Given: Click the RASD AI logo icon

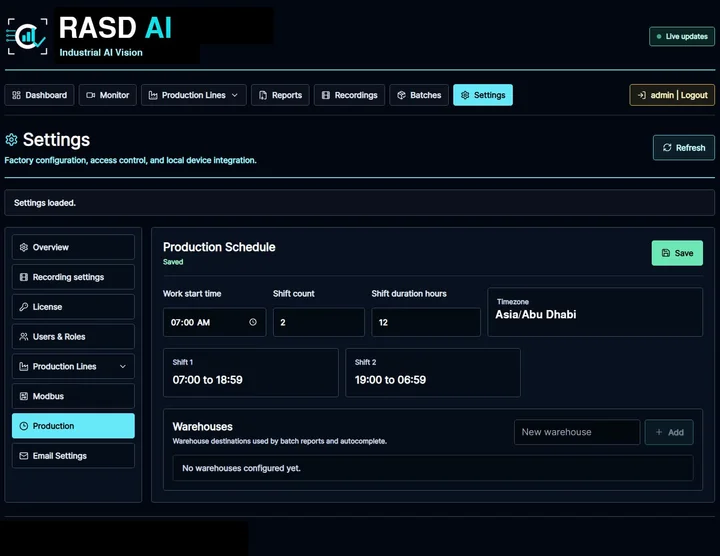Looking at the screenshot, I should [27, 36].
